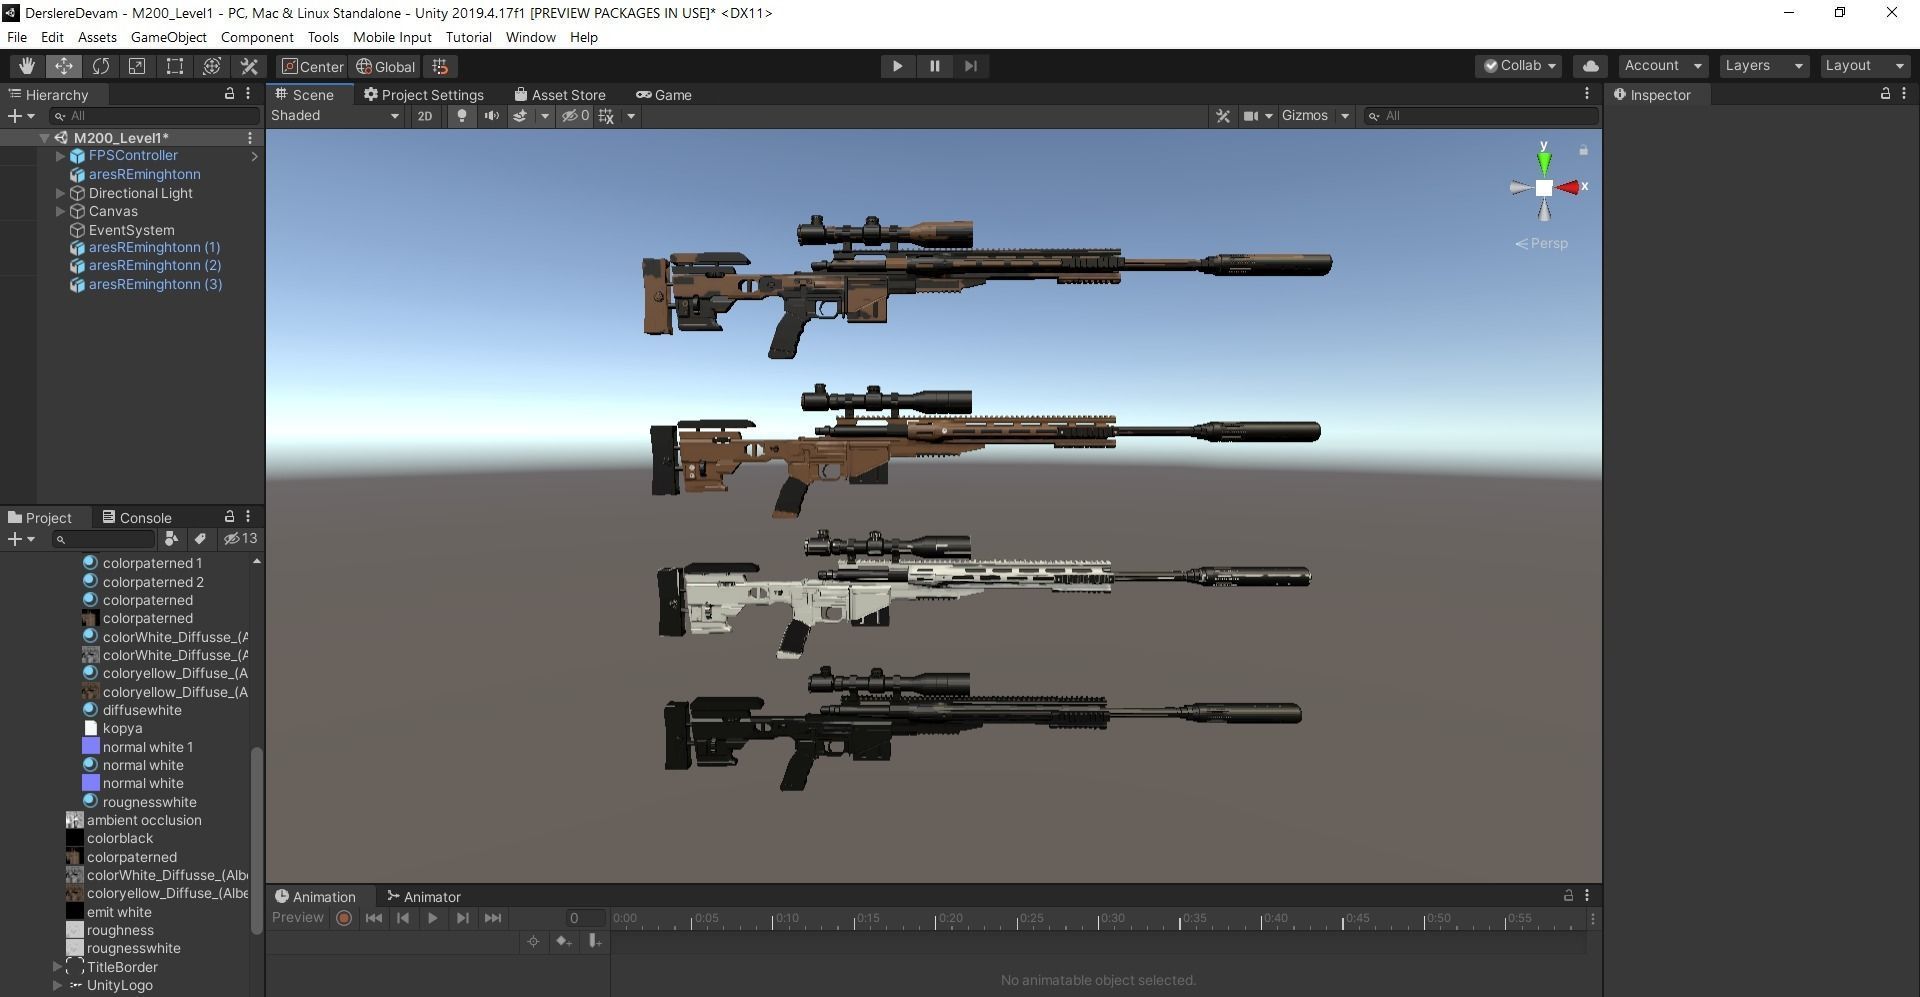
Task: Select the Move tool
Action: click(x=64, y=66)
